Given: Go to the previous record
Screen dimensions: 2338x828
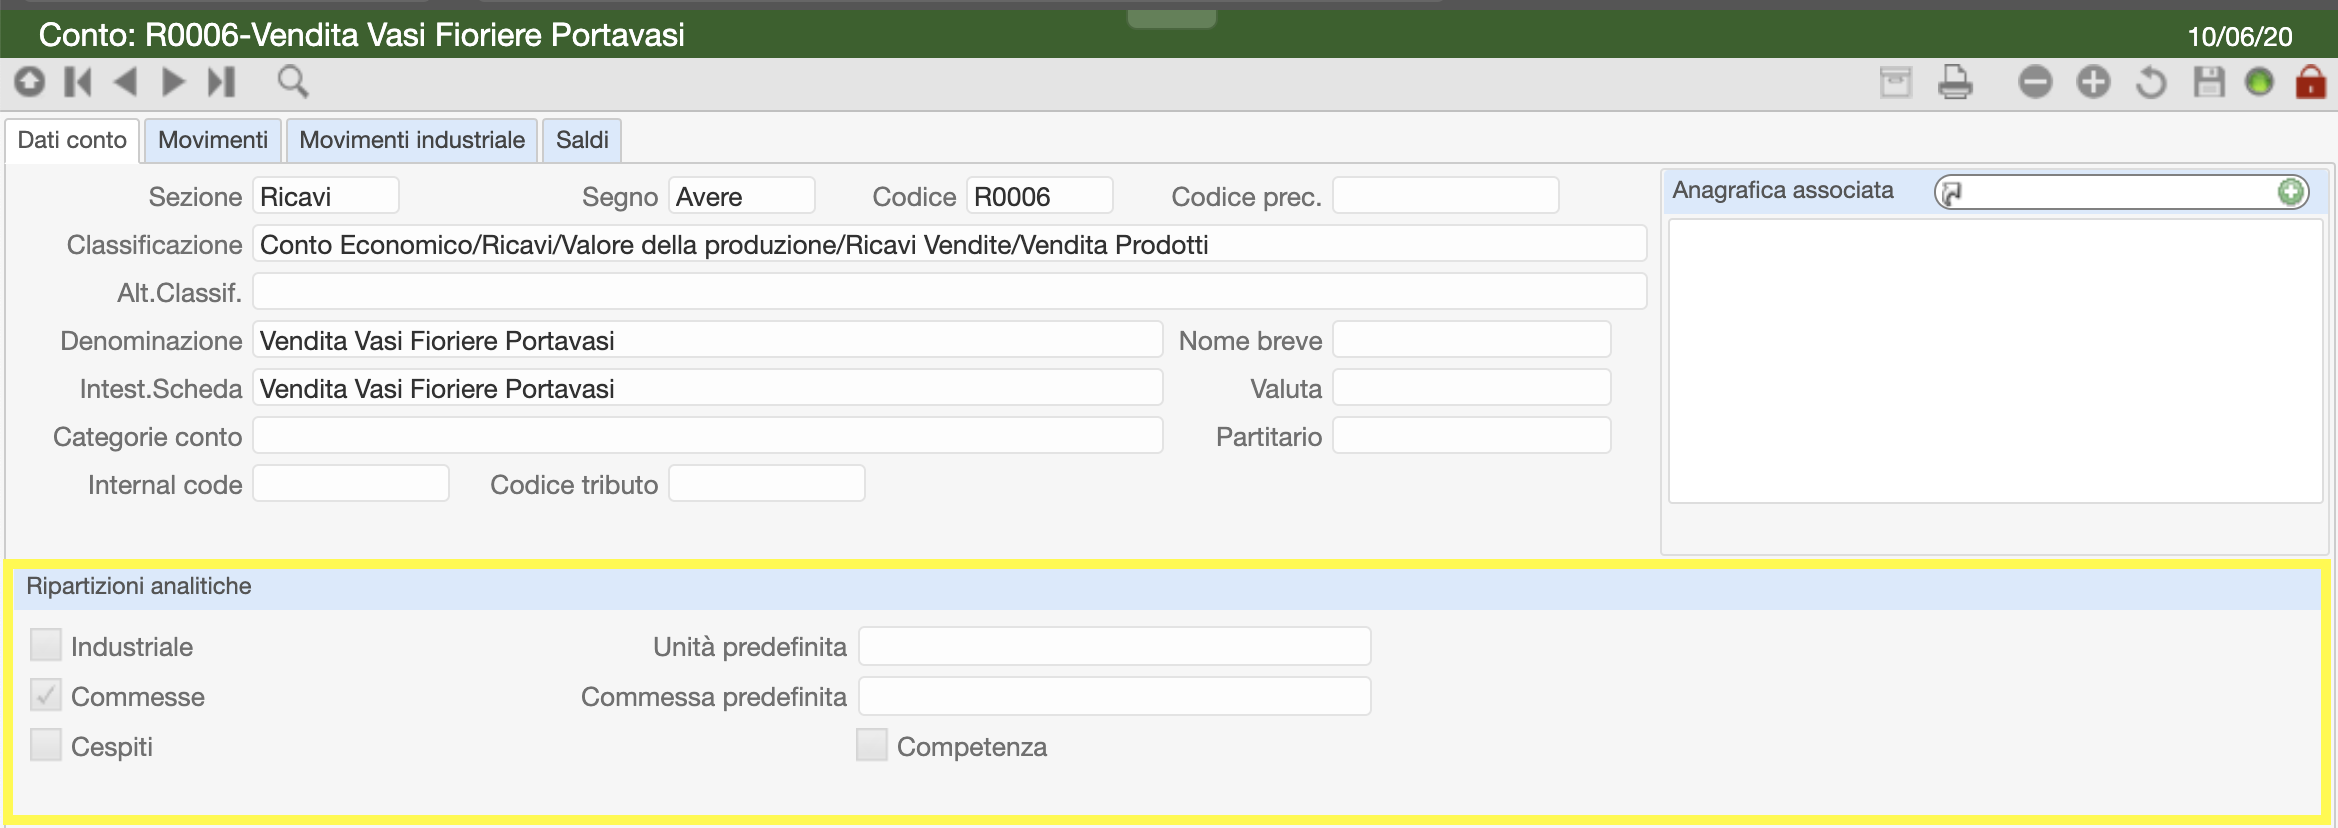Looking at the screenshot, I should tap(126, 81).
